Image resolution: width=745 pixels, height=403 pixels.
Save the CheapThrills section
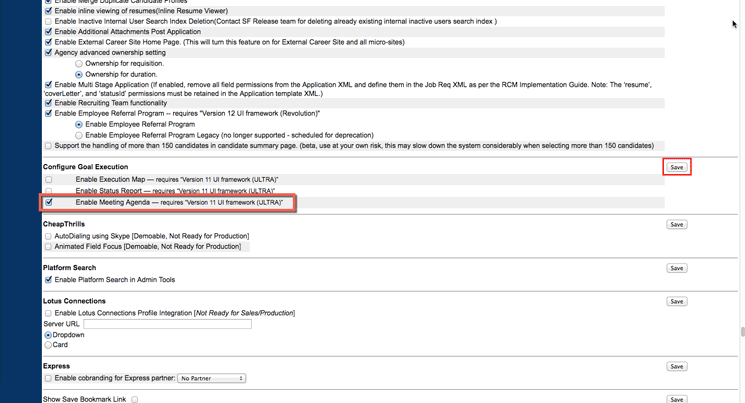[x=677, y=225]
